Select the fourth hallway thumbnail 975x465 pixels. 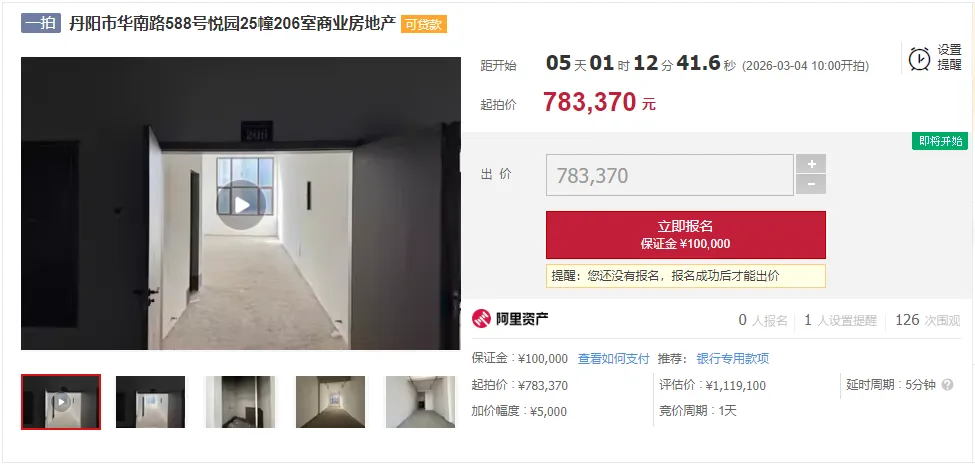[330, 402]
